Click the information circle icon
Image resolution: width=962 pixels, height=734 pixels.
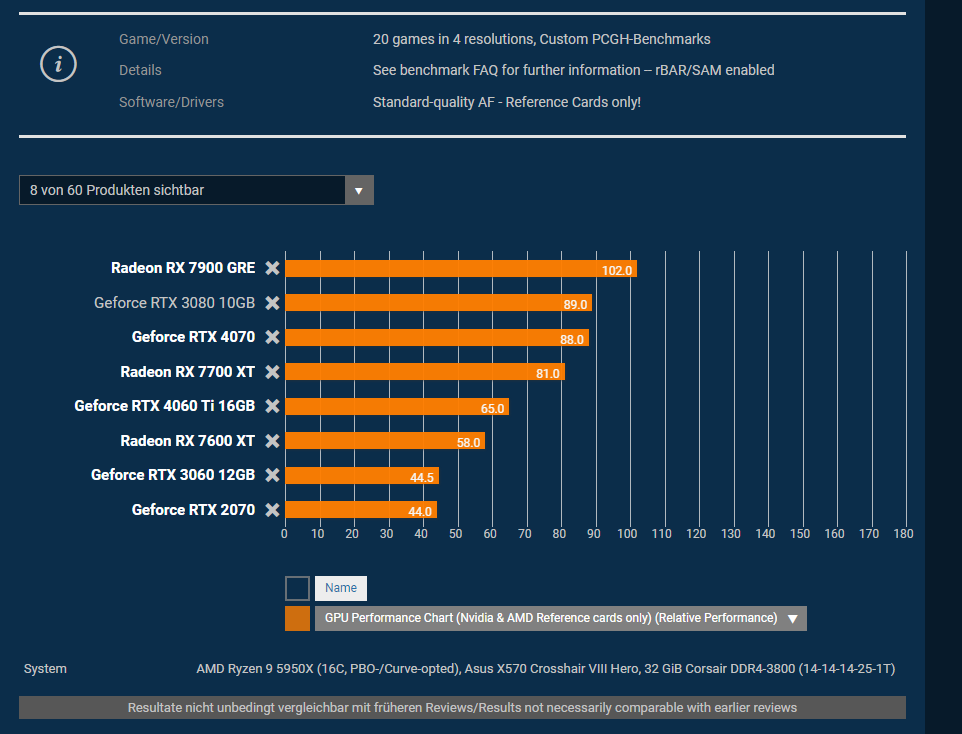pyautogui.click(x=58, y=64)
